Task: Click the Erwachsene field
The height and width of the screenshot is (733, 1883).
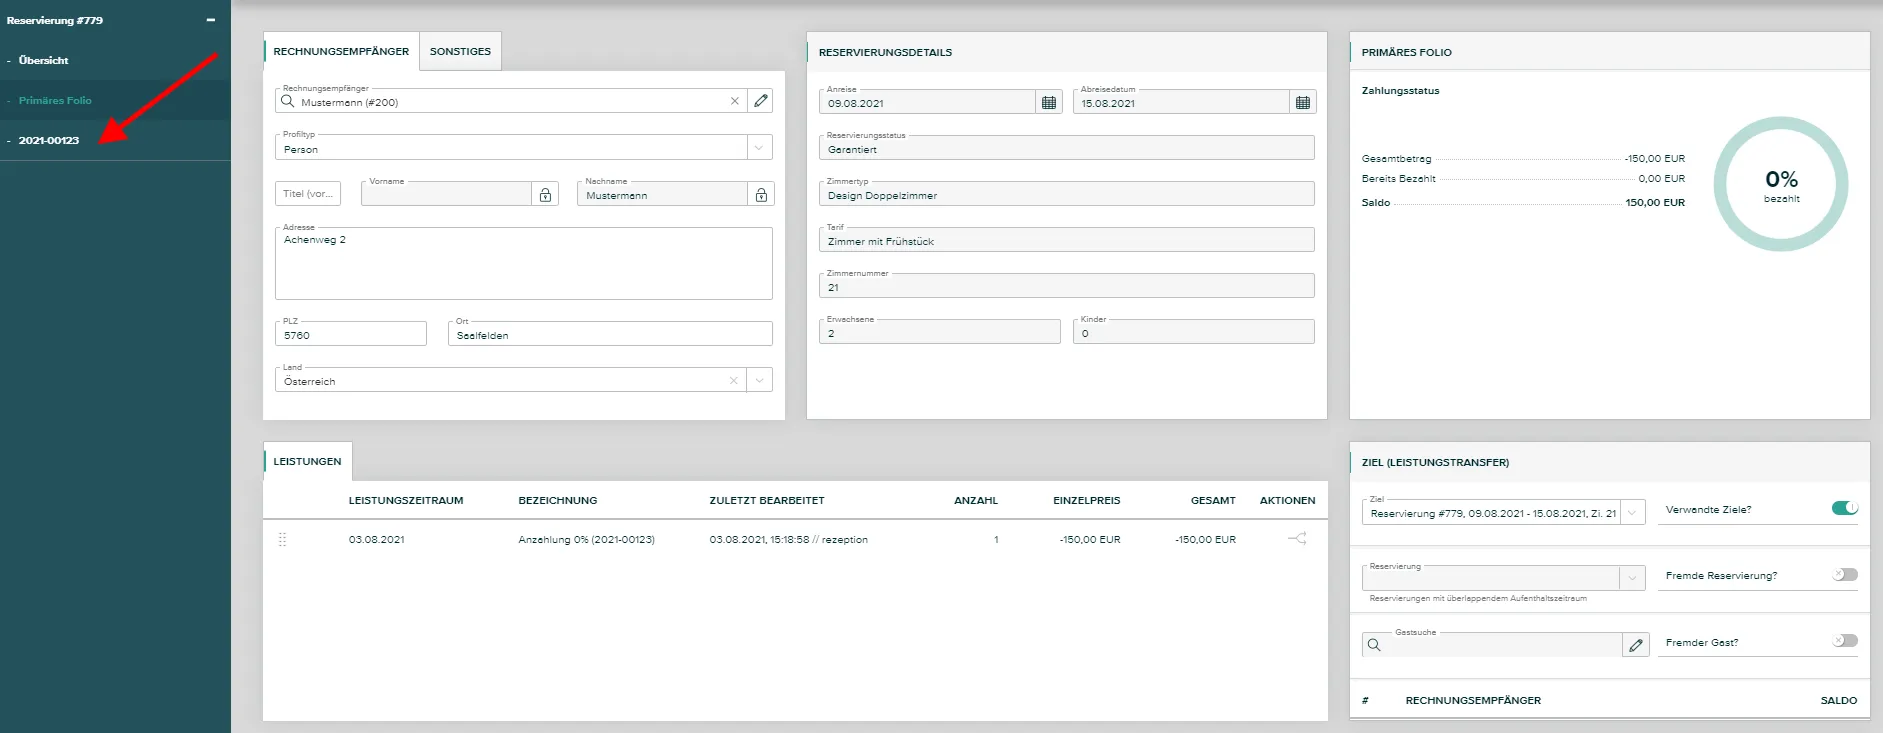Action: tap(939, 332)
